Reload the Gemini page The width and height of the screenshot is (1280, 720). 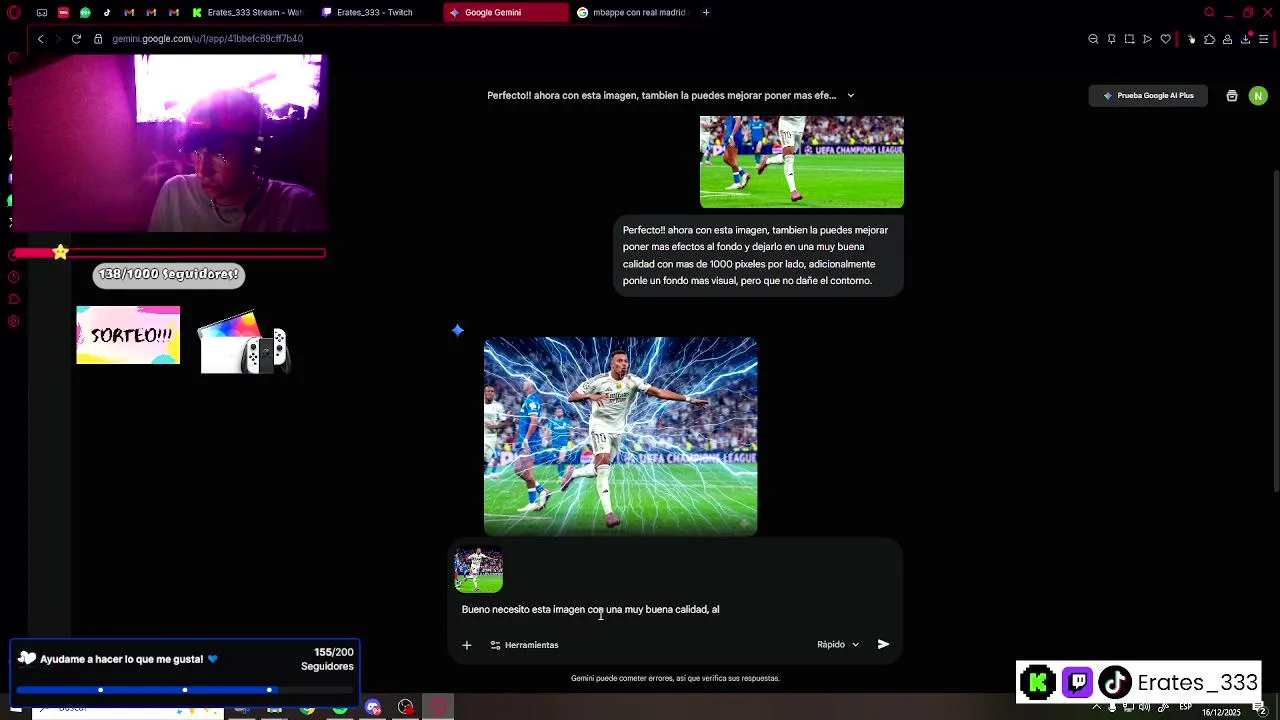click(76, 39)
